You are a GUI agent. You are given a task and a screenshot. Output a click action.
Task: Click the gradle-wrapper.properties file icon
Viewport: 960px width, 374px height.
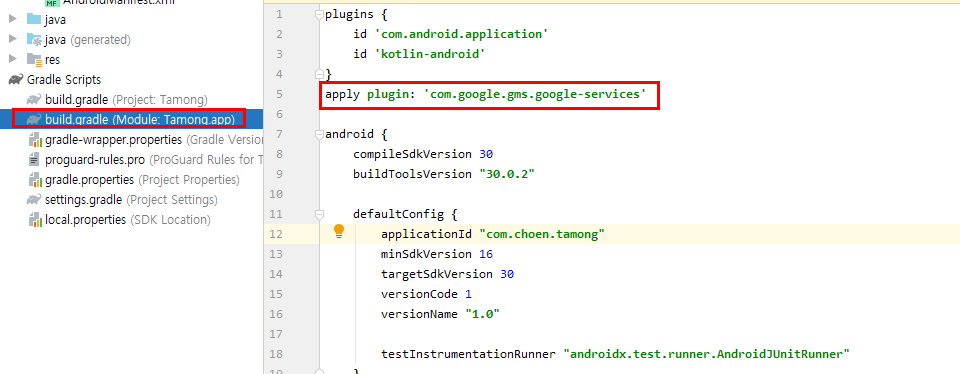coord(34,140)
